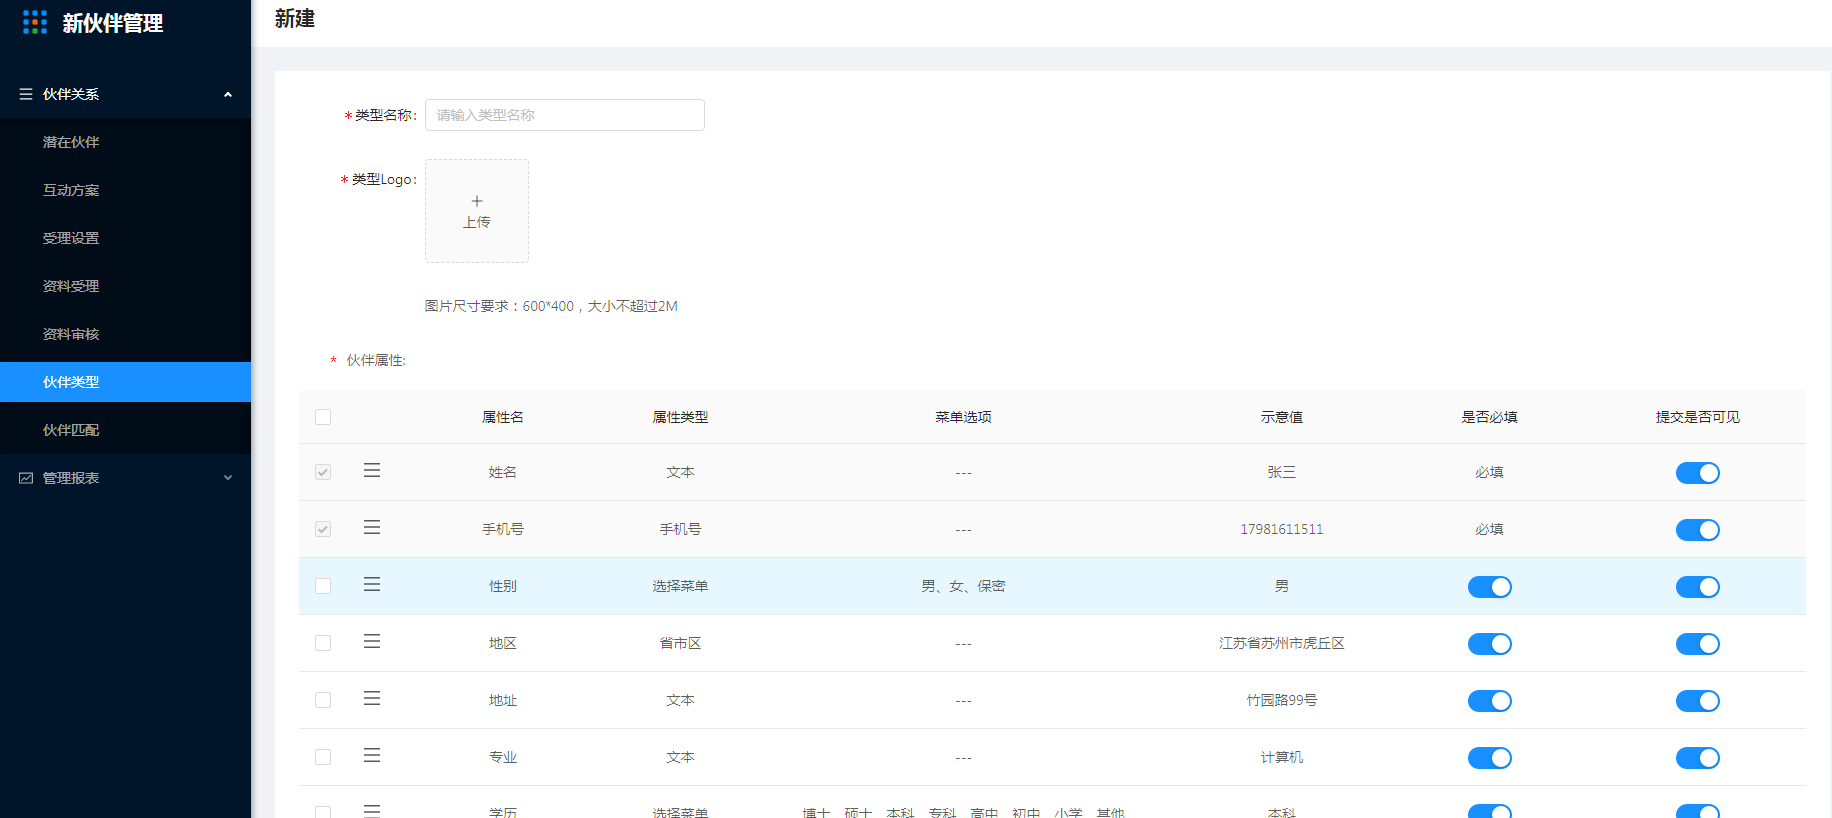1832x818 pixels.
Task: Click the 菜单选项 column header
Action: (x=964, y=417)
